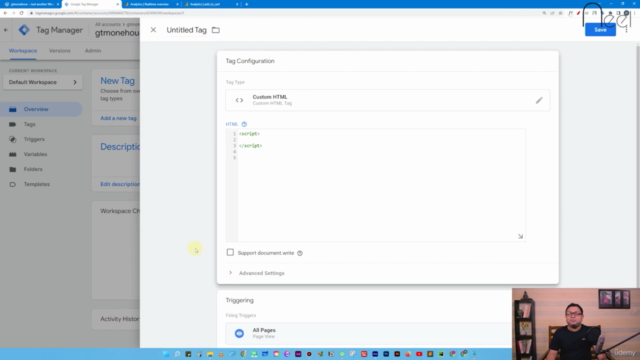Viewport: 640px width, 360px height.
Task: Open Windows taskbar search
Action: (x=177, y=354)
